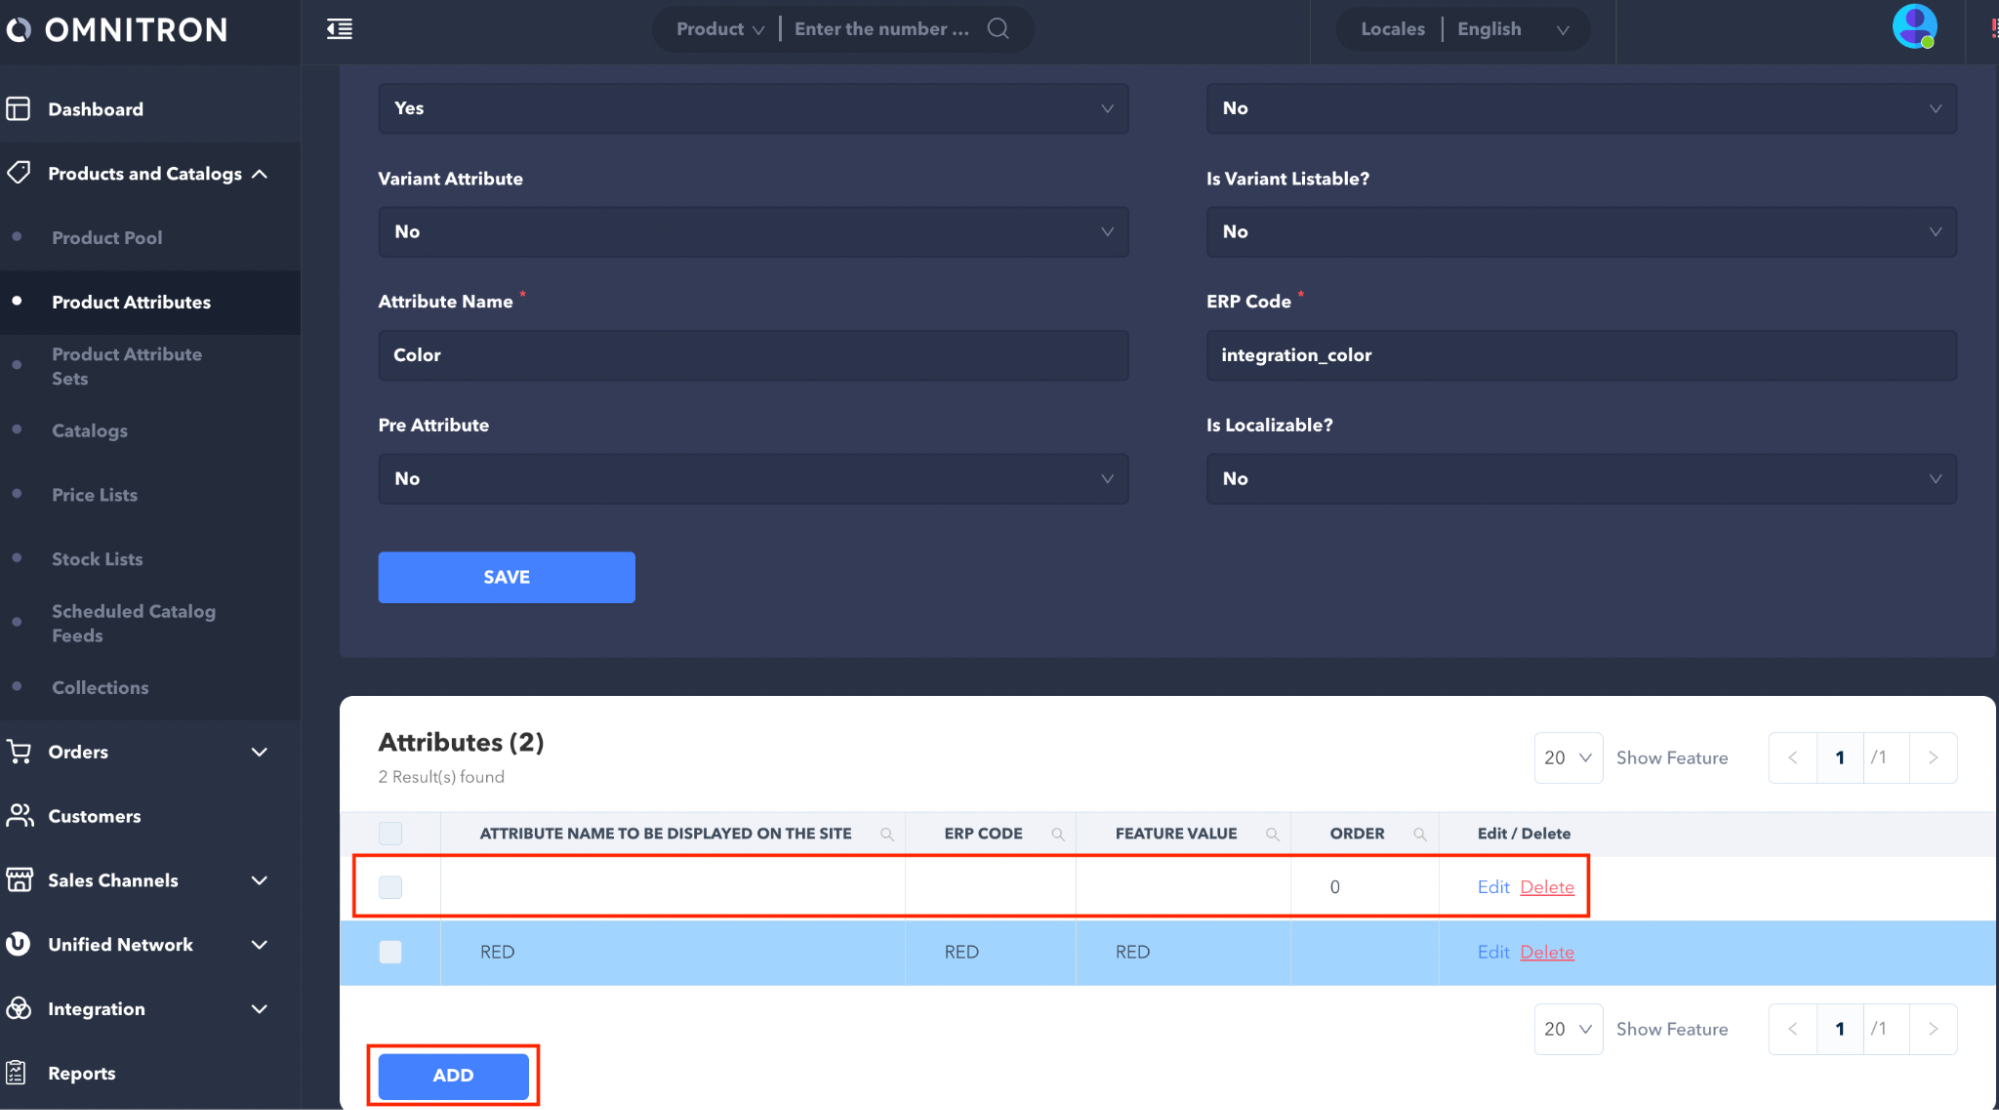1999x1110 pixels.
Task: Click the Orders cart icon
Action: pyautogui.click(x=19, y=751)
